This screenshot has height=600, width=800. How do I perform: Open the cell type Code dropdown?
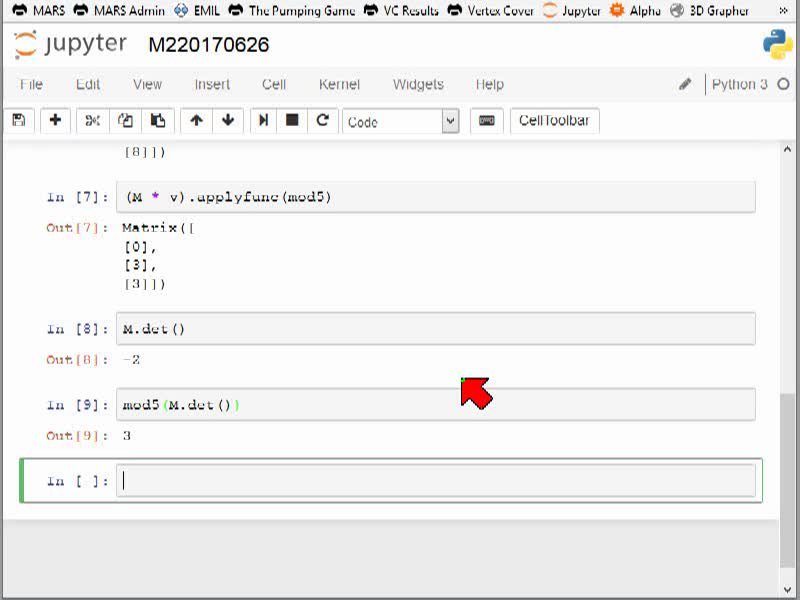click(401, 121)
